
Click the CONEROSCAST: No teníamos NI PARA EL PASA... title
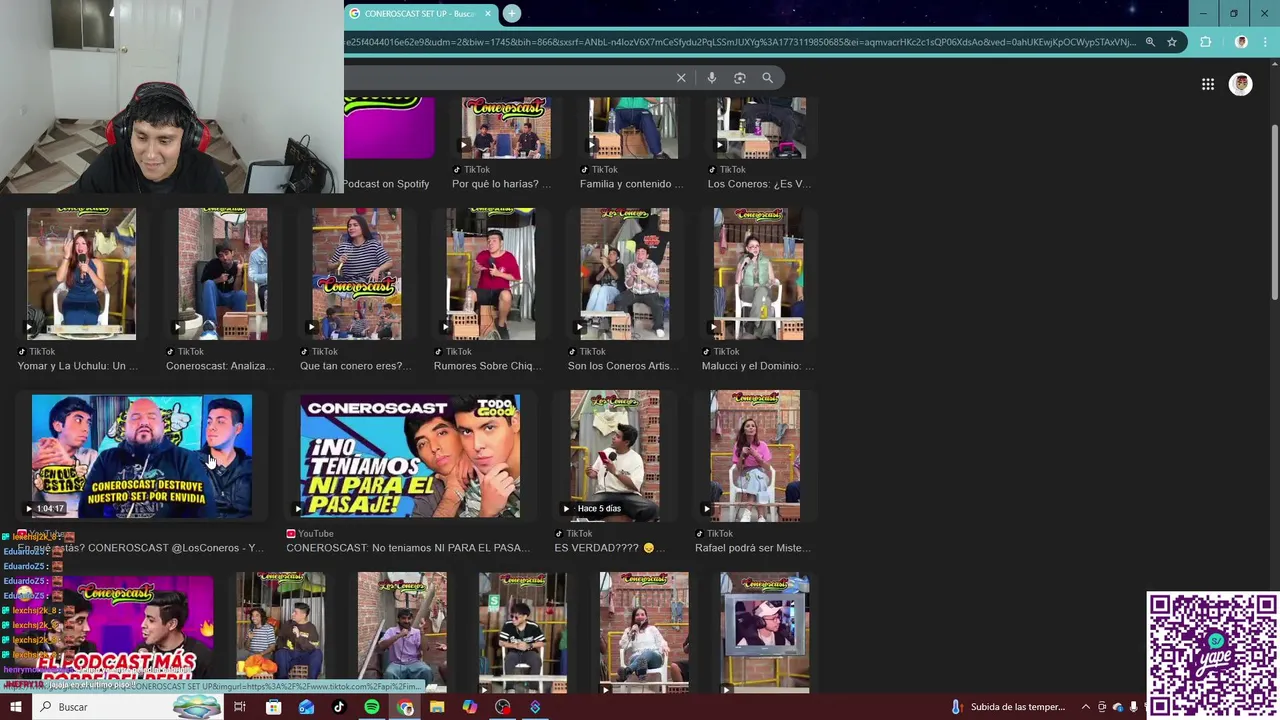coord(408,548)
